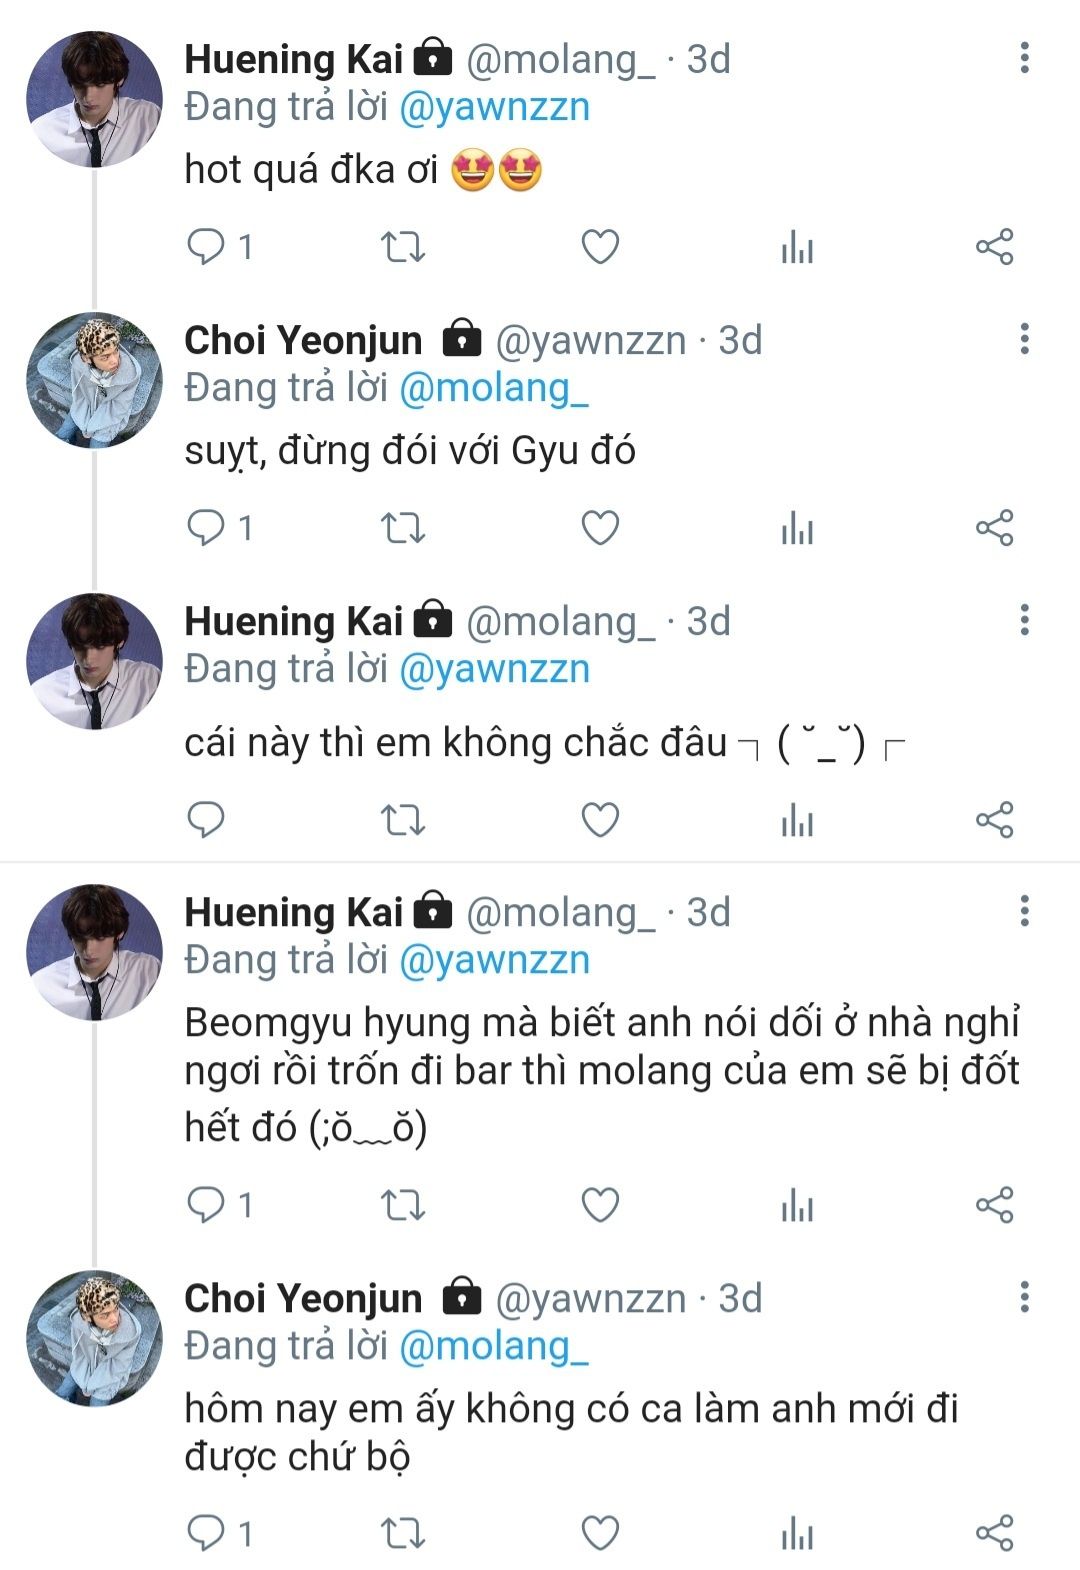Reply to the "hot quá đka ơi" tweet

click(x=207, y=246)
